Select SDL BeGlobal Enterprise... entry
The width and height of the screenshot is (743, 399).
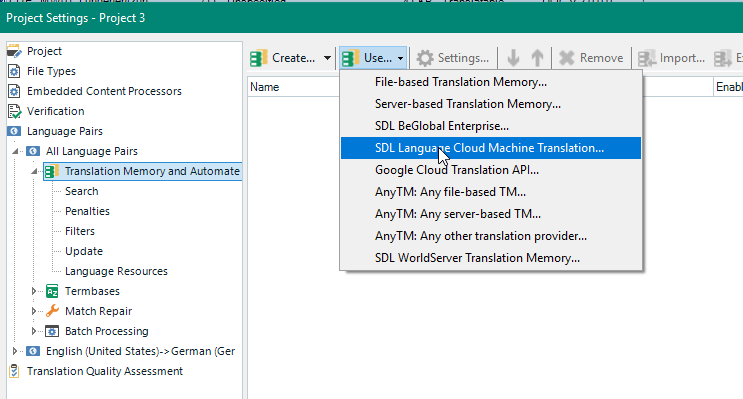click(491, 126)
